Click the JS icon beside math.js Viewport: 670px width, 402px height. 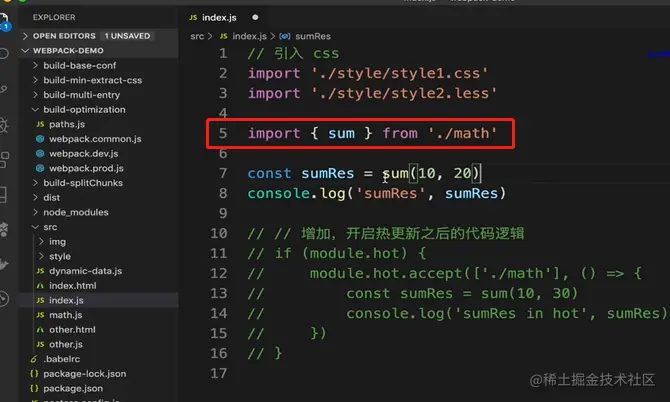[40, 315]
